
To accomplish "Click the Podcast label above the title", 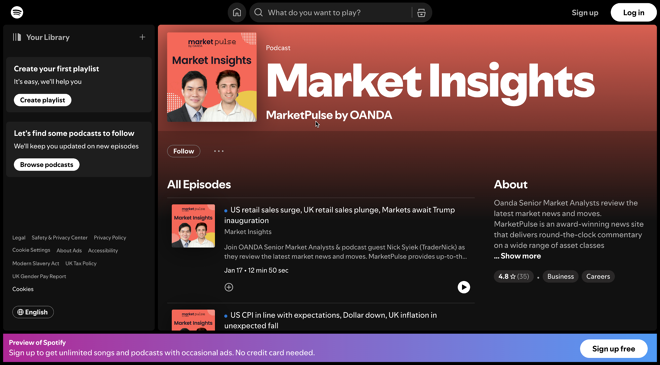I will (x=278, y=48).
